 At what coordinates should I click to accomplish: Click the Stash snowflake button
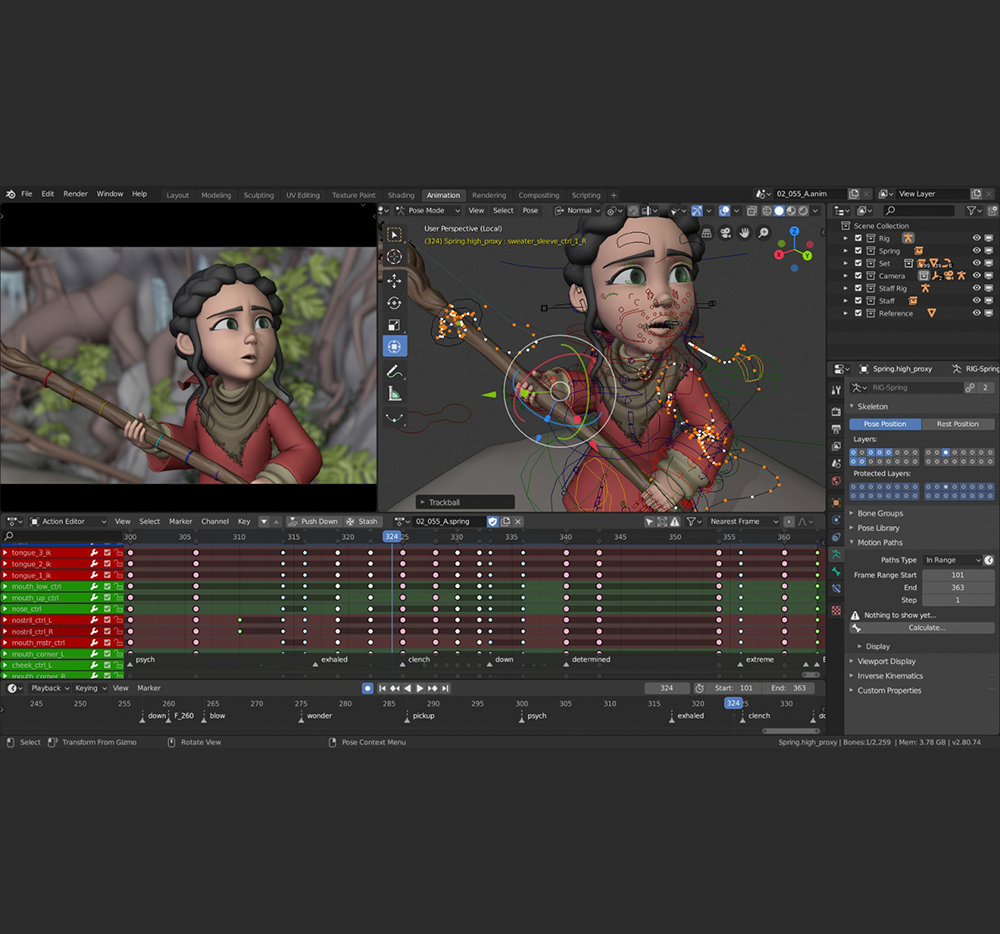(362, 521)
